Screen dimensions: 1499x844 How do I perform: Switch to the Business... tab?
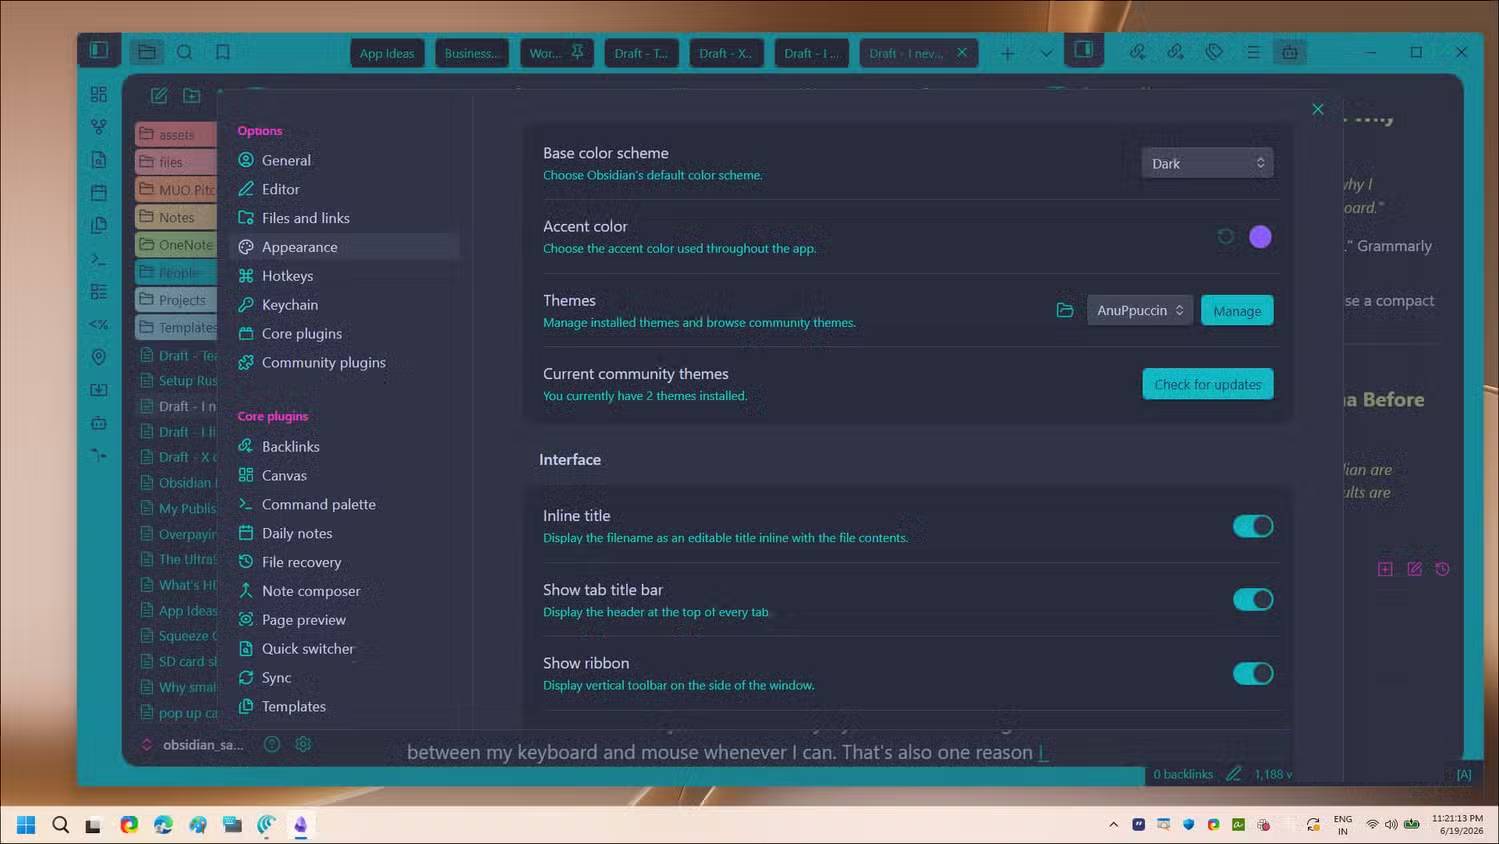(x=472, y=53)
